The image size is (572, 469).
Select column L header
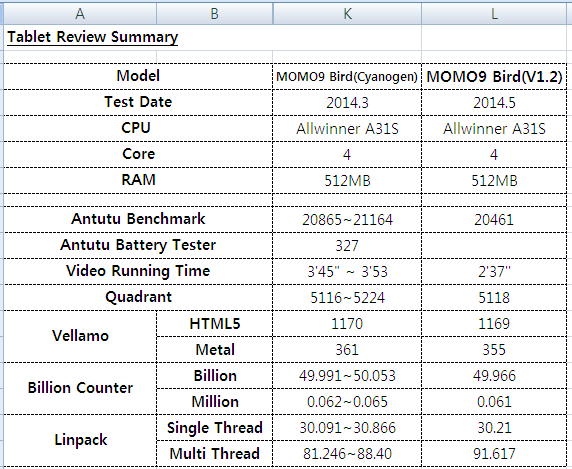point(494,14)
